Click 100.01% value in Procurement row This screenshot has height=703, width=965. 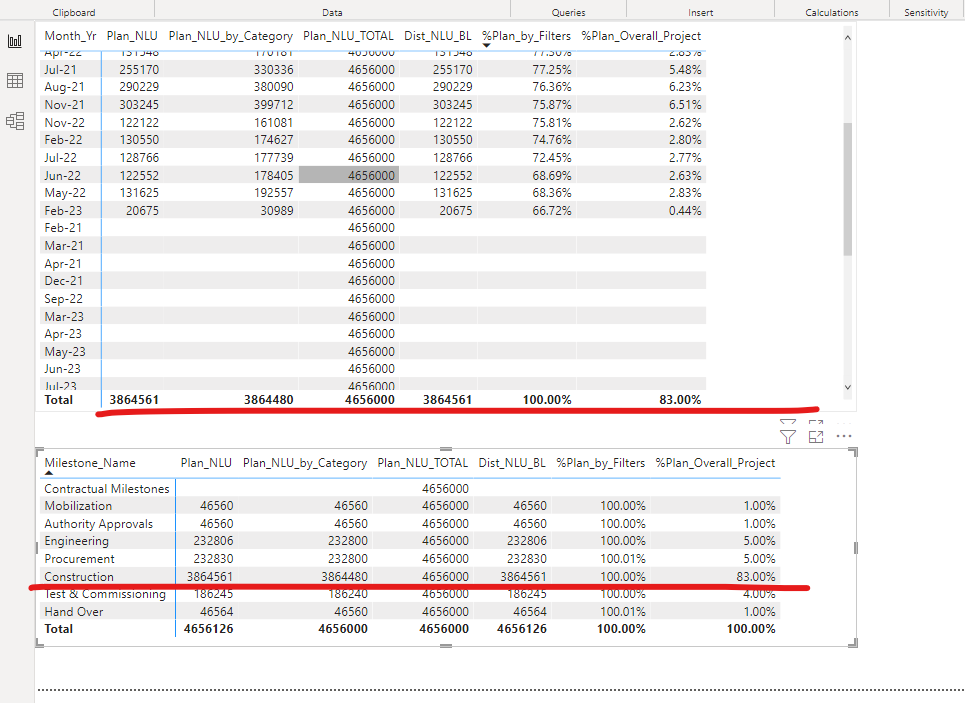click(x=623, y=559)
